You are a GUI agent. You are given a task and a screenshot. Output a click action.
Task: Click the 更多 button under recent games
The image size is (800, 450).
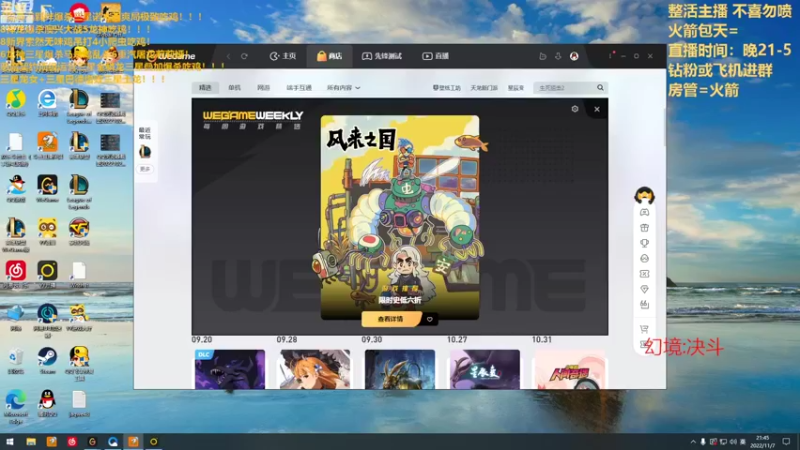tap(145, 169)
